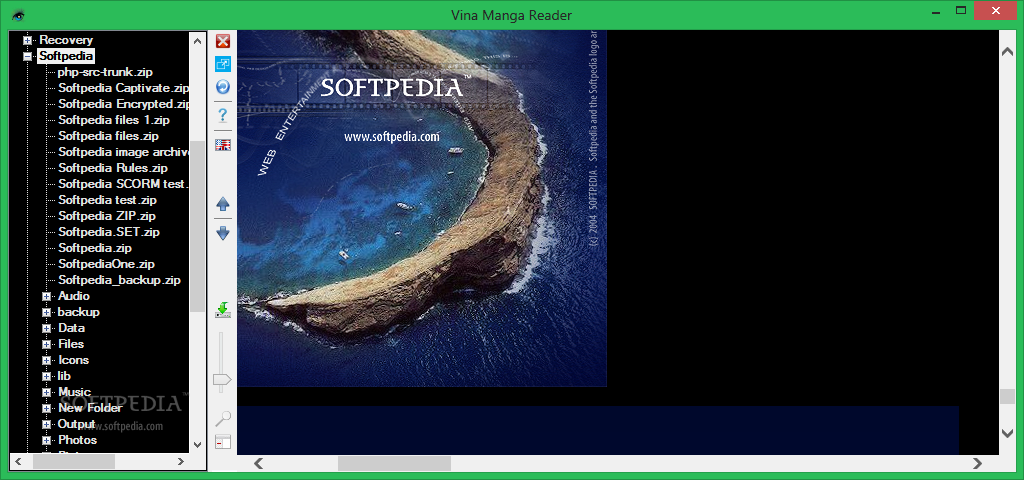This screenshot has width=1024, height=480.
Task: Select Softpedia ZIP.zip
Action: pos(107,216)
